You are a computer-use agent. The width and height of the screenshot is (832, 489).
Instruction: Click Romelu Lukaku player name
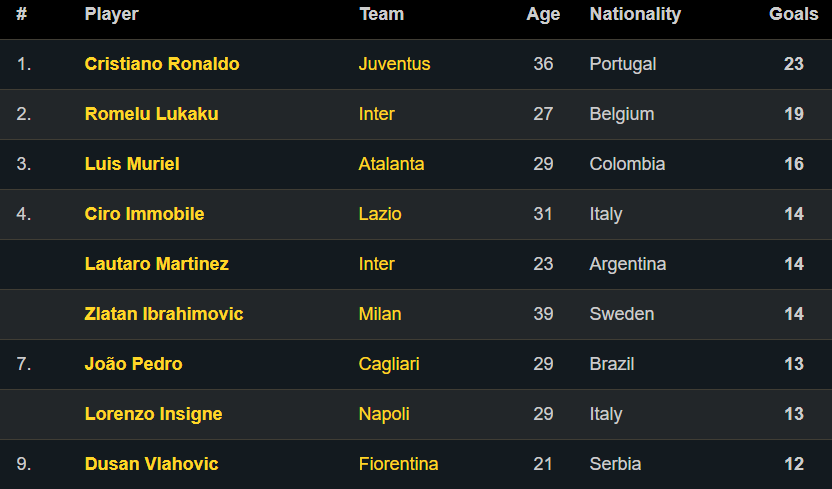[x=151, y=114]
